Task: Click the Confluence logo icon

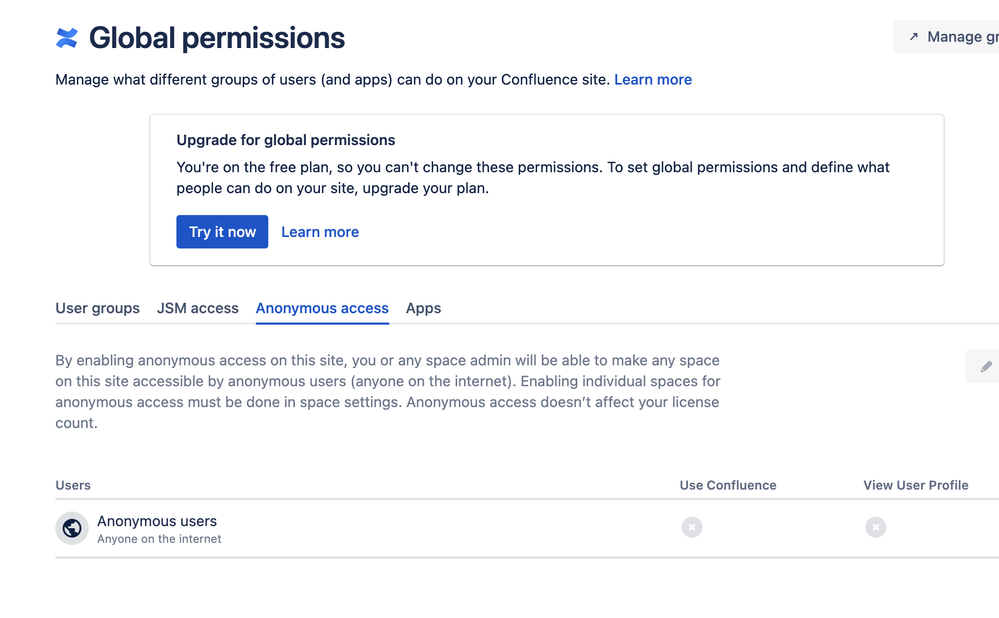Action: 67,38
